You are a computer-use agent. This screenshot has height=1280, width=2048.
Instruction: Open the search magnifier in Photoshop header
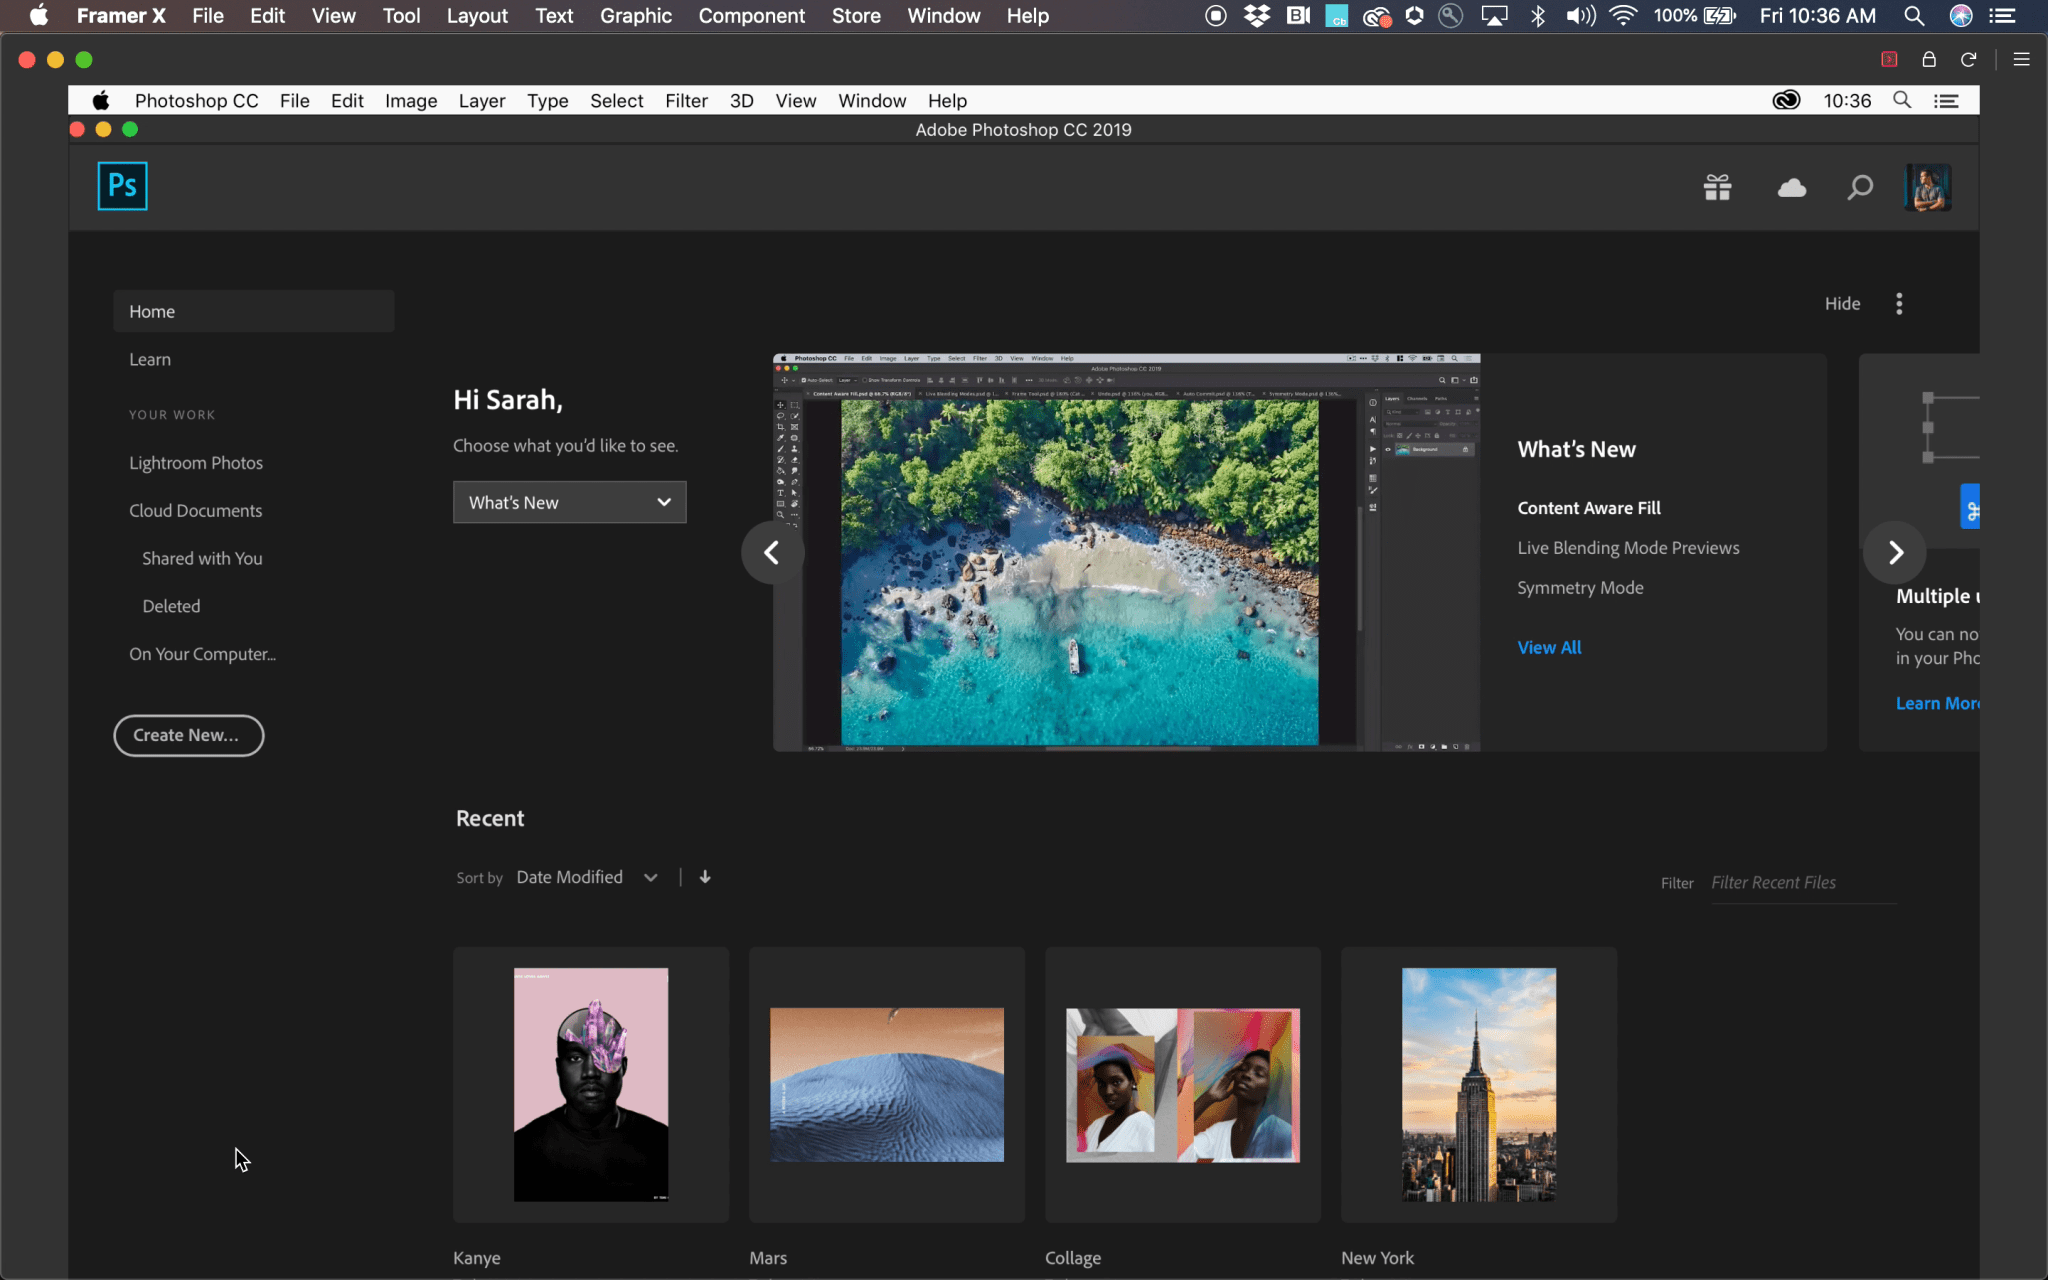(1859, 187)
